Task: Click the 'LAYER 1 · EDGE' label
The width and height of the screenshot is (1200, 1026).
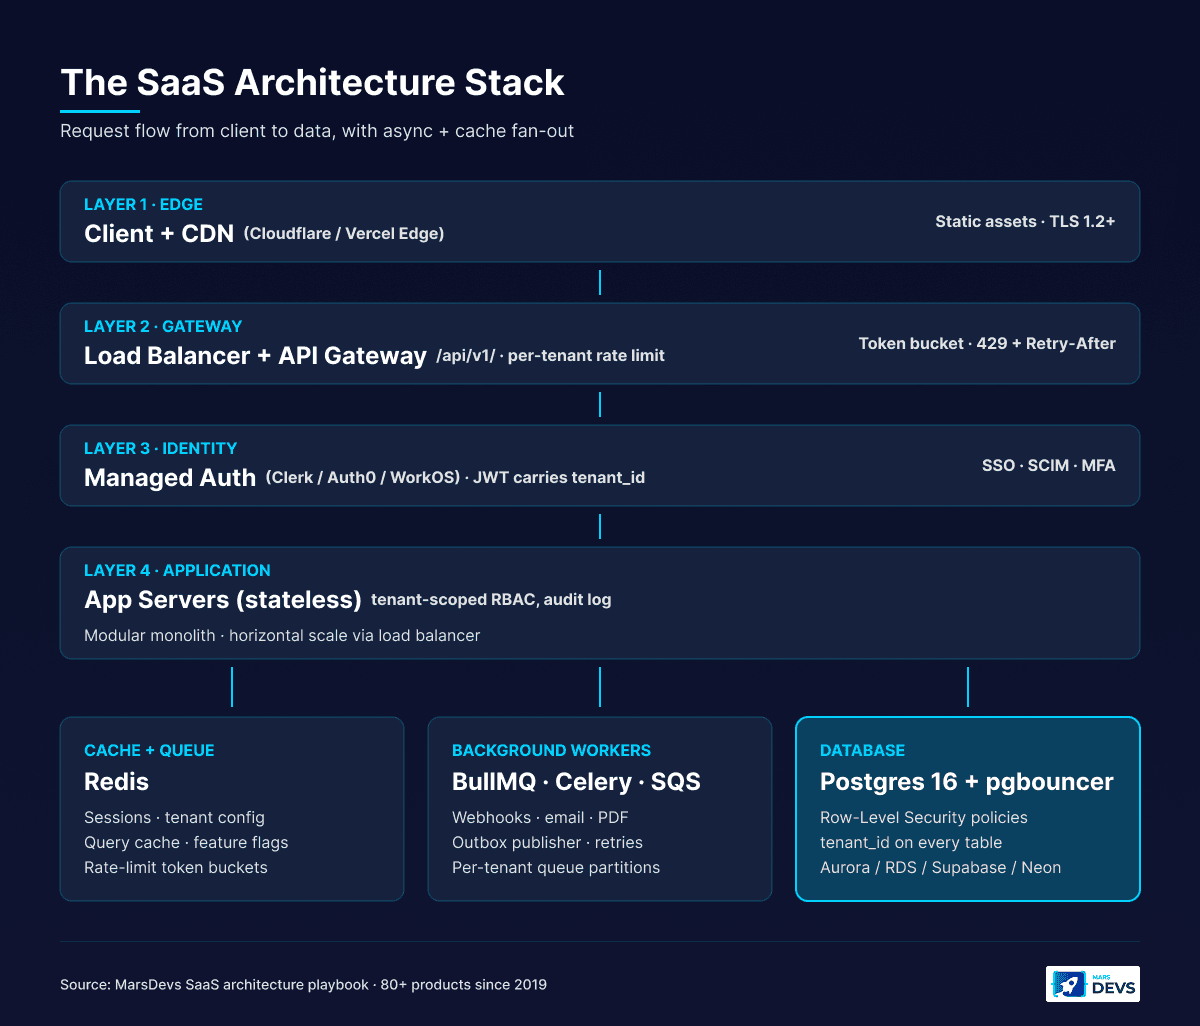Action: point(143,204)
